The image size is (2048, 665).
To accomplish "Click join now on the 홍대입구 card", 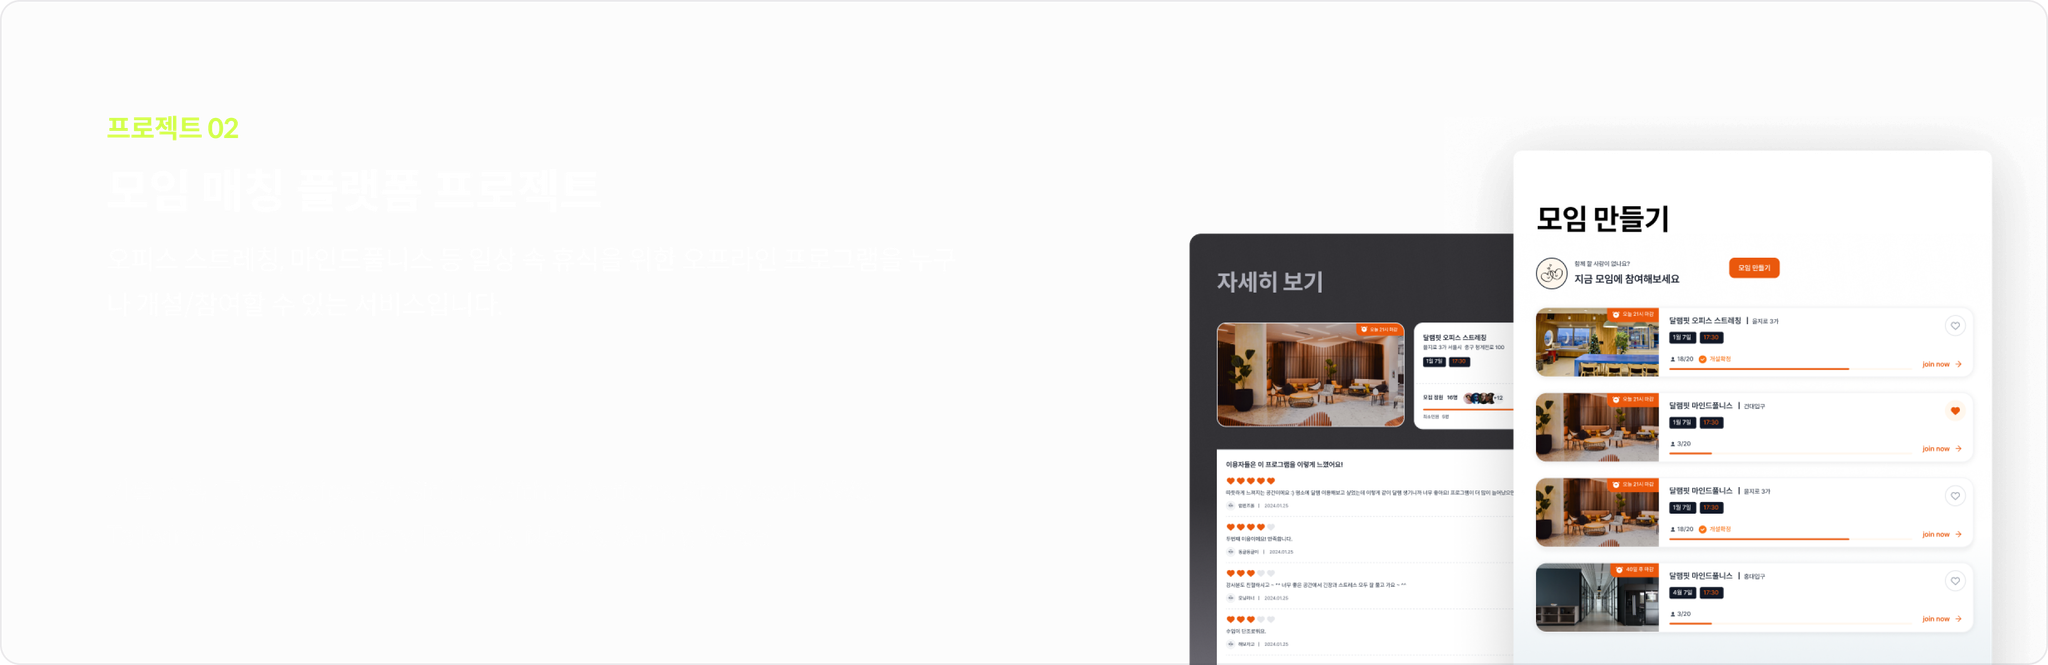I will [x=1942, y=619].
